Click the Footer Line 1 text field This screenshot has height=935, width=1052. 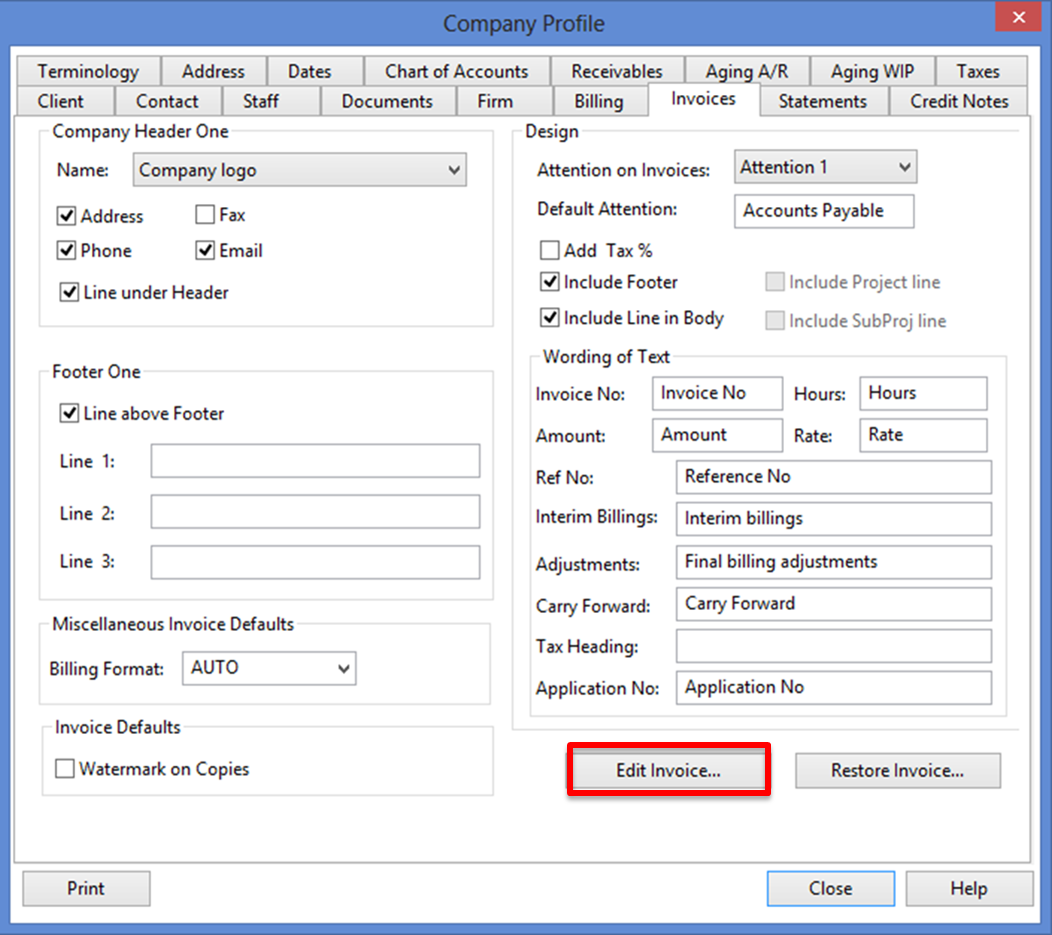[x=315, y=461]
